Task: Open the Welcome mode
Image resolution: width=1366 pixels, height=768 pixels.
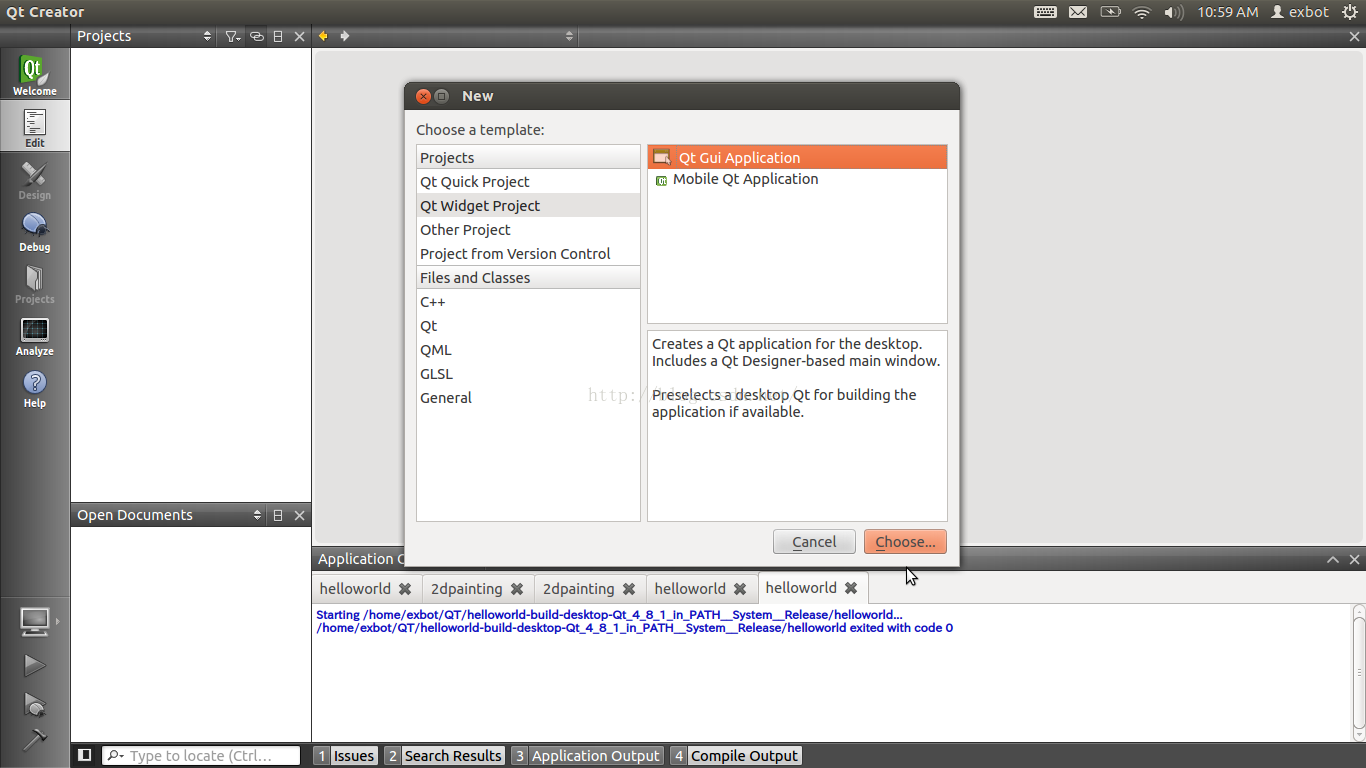Action: point(34,74)
